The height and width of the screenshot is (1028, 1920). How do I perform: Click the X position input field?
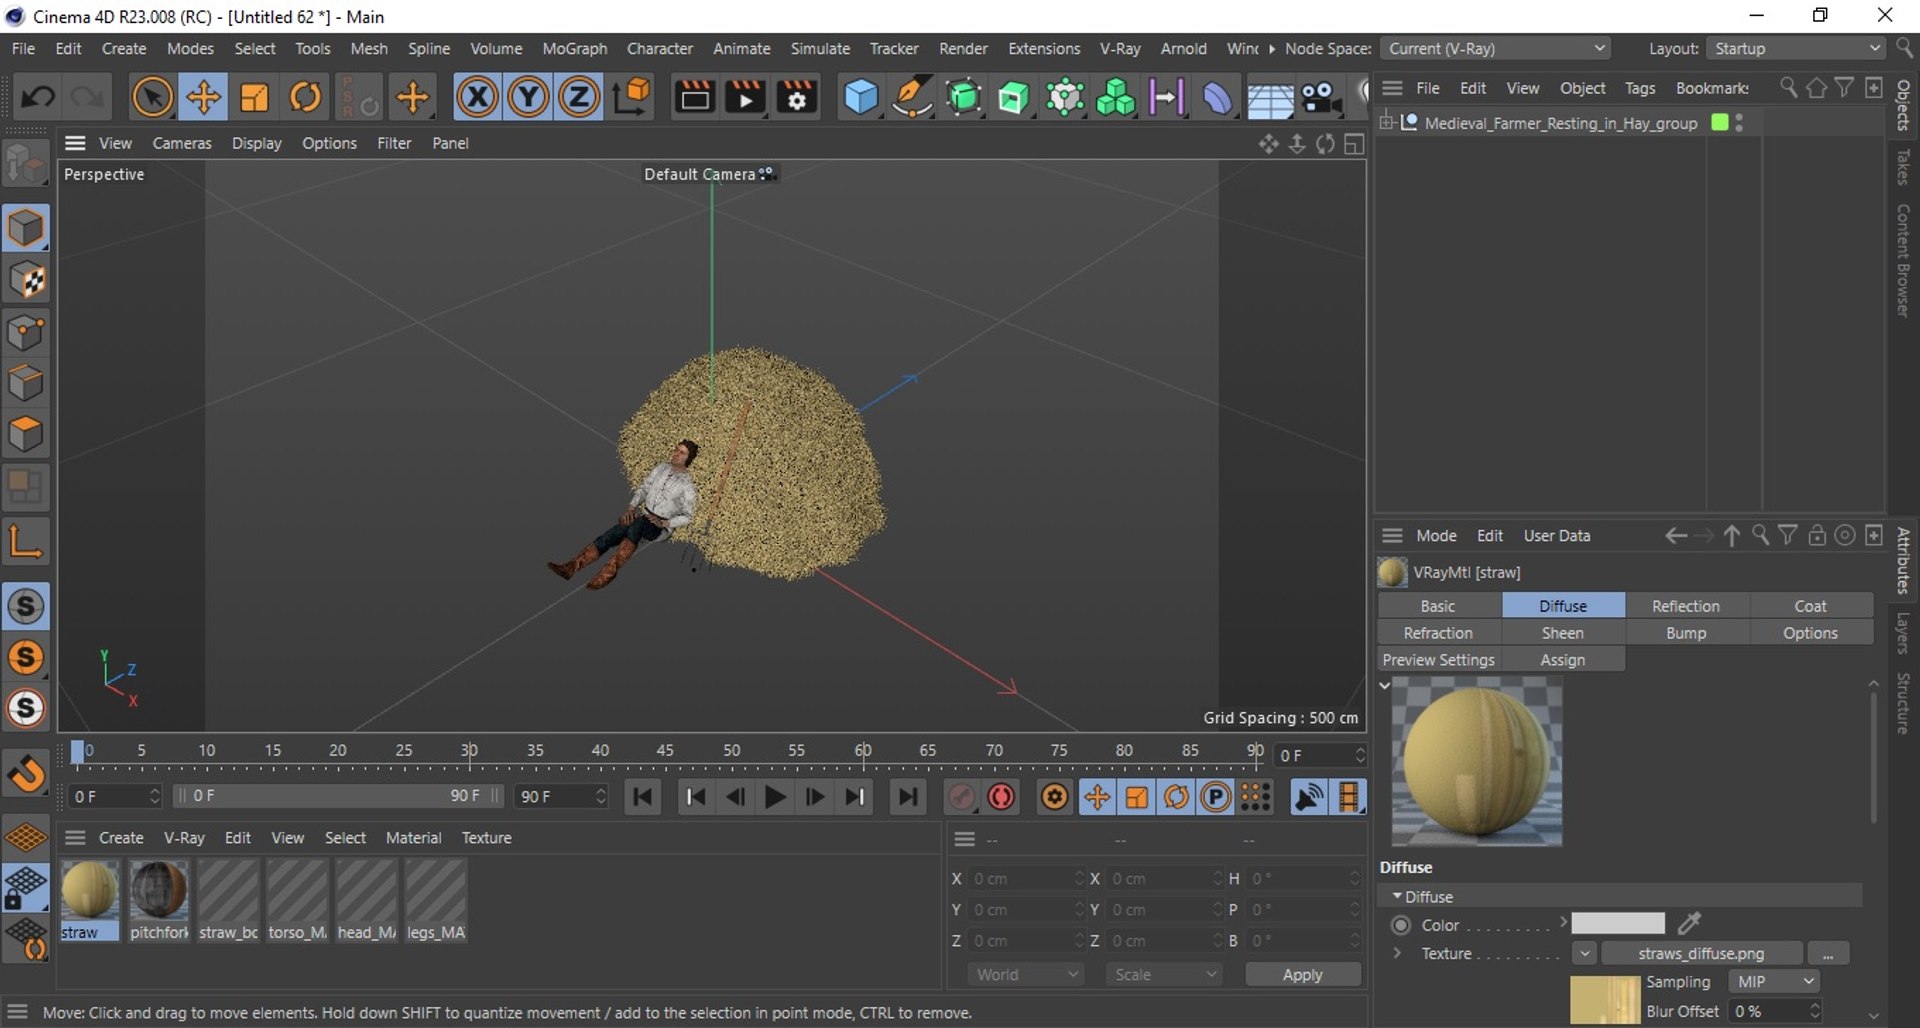click(1026, 878)
